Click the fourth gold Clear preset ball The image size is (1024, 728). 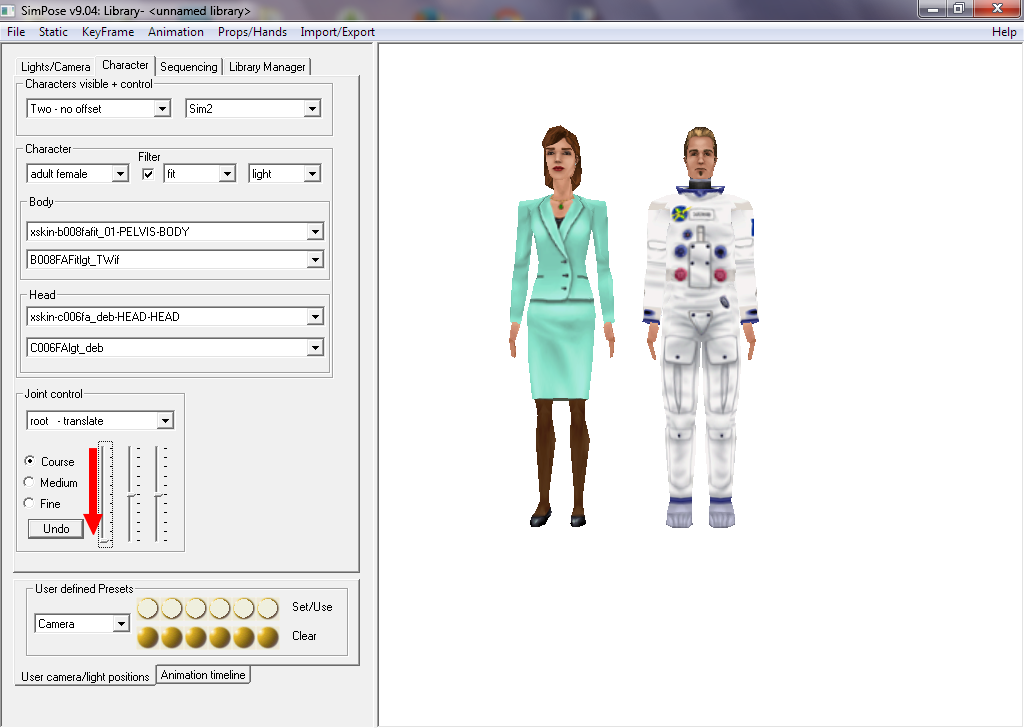pyautogui.click(x=220, y=637)
